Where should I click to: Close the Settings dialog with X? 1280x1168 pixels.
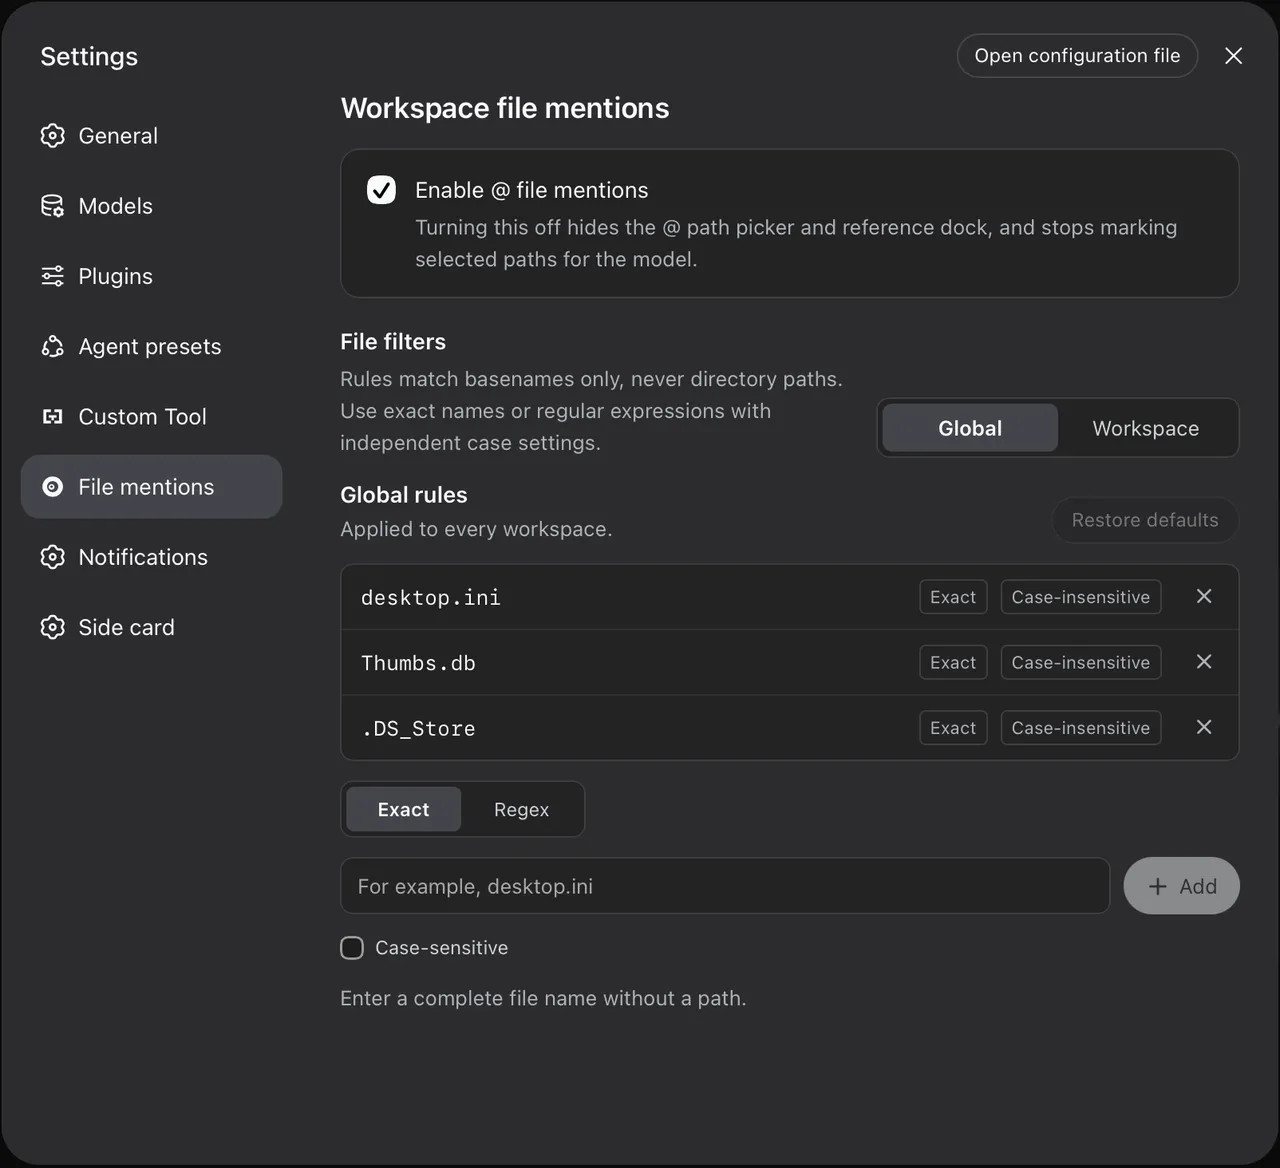pos(1234,56)
